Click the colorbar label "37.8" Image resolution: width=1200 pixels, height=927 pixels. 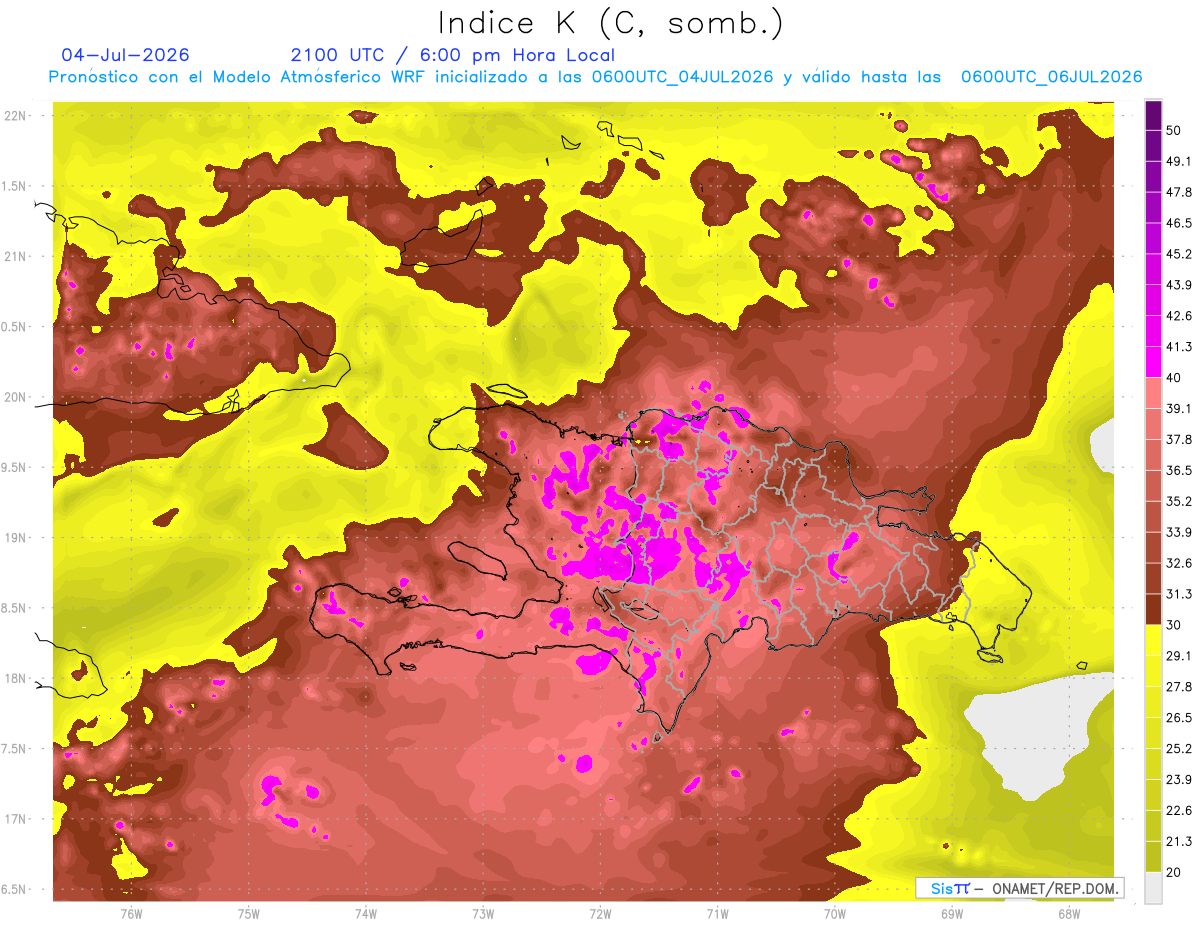tap(1179, 439)
